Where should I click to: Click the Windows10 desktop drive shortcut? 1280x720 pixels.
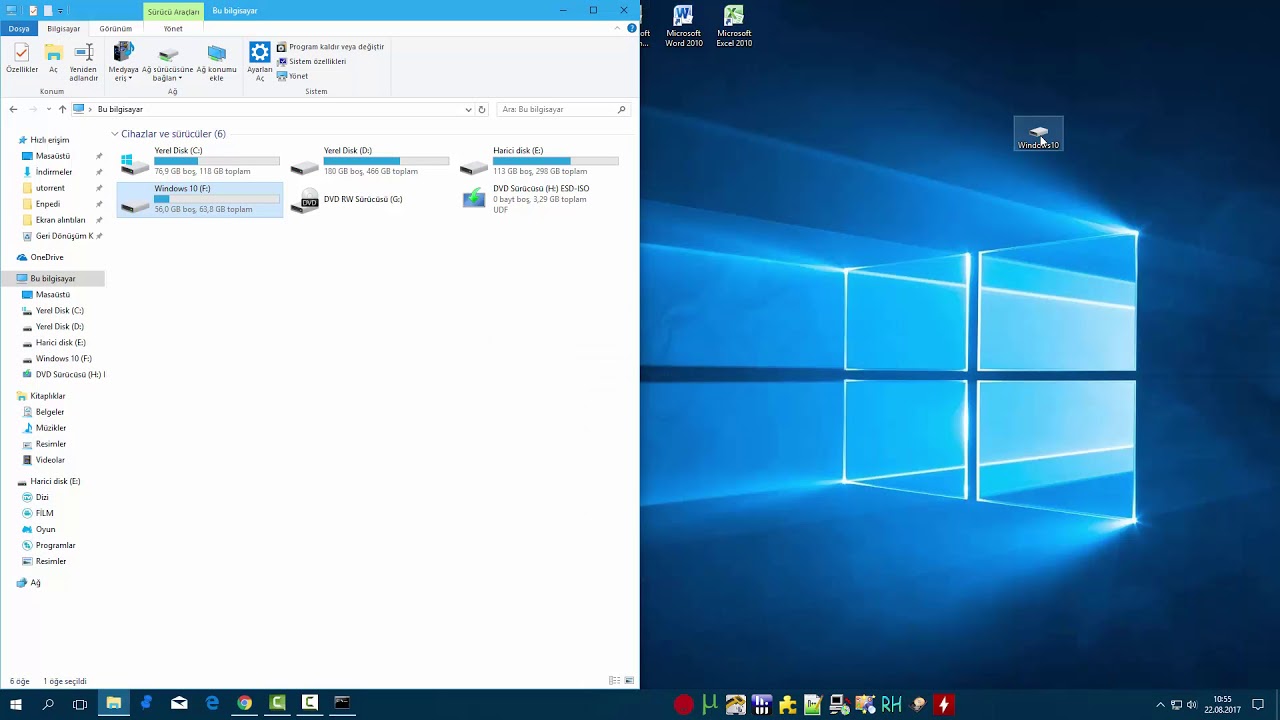(1038, 135)
